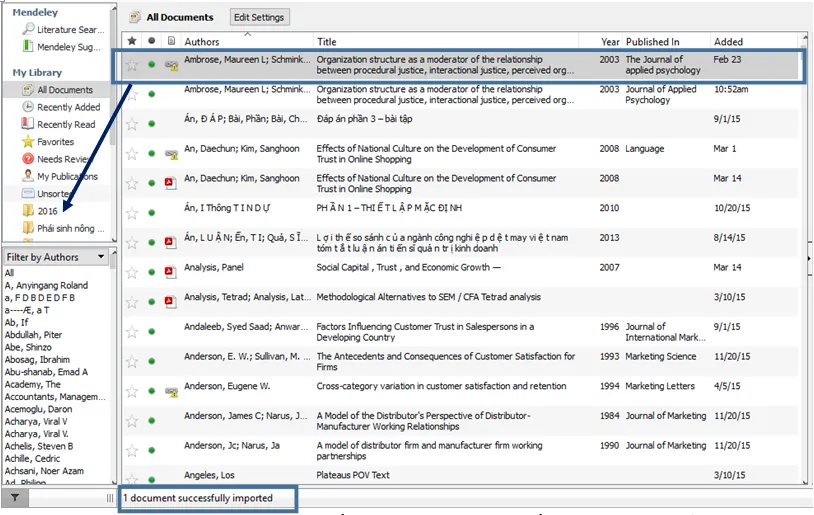Open PDF of Analysis, Tetrad document
Screen dimensions: 814x515
click(x=170, y=301)
